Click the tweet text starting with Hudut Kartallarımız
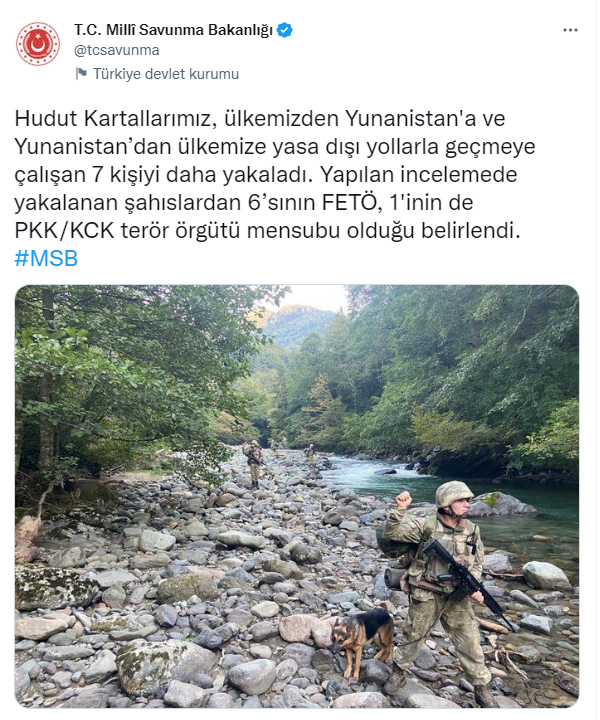This screenshot has width=600, height=720. click(x=275, y=174)
